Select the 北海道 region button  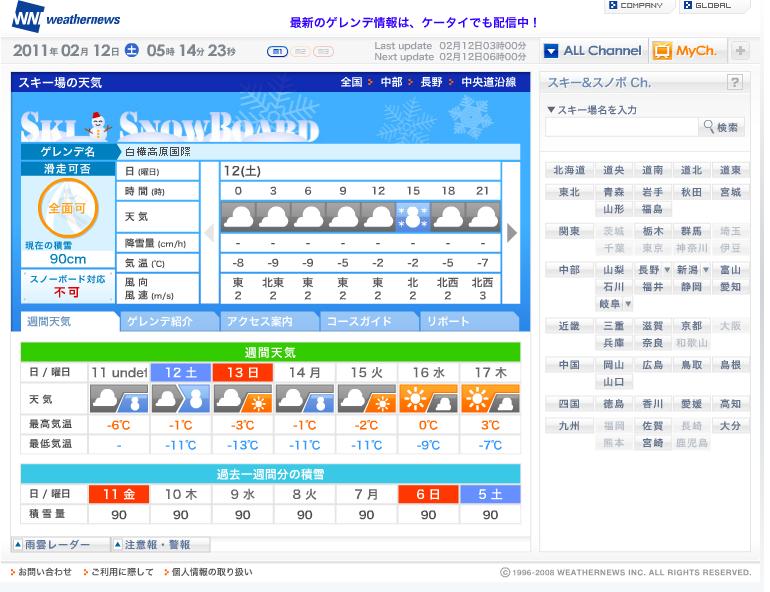click(x=569, y=170)
